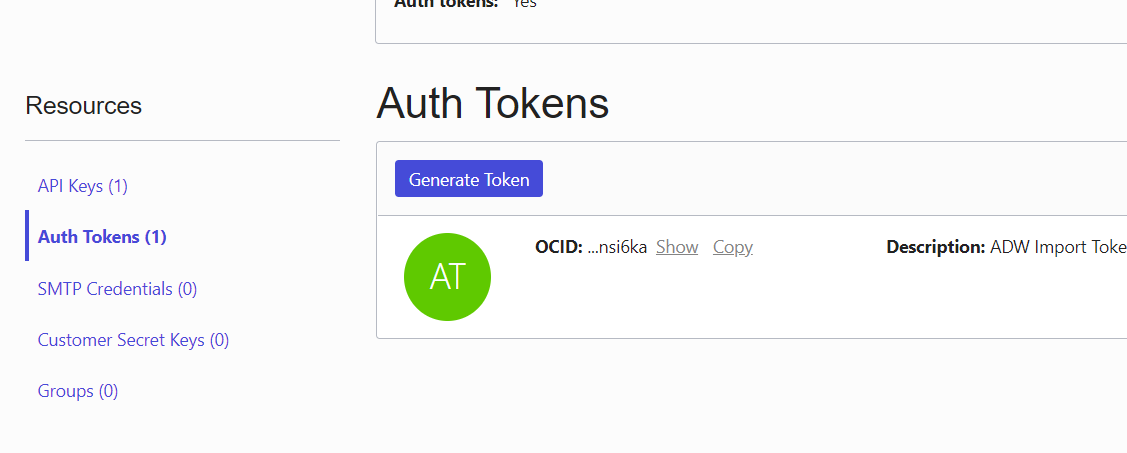Select Auth Tokens (1) in Resources
Viewport: 1127px width, 453px height.
pyautogui.click(x=102, y=237)
